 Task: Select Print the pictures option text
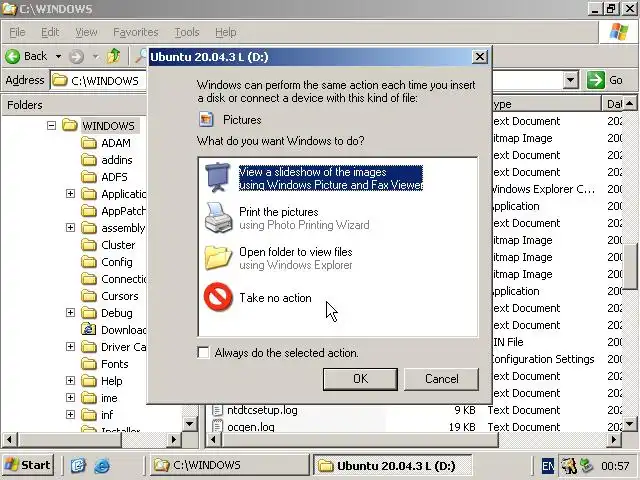[279, 212]
